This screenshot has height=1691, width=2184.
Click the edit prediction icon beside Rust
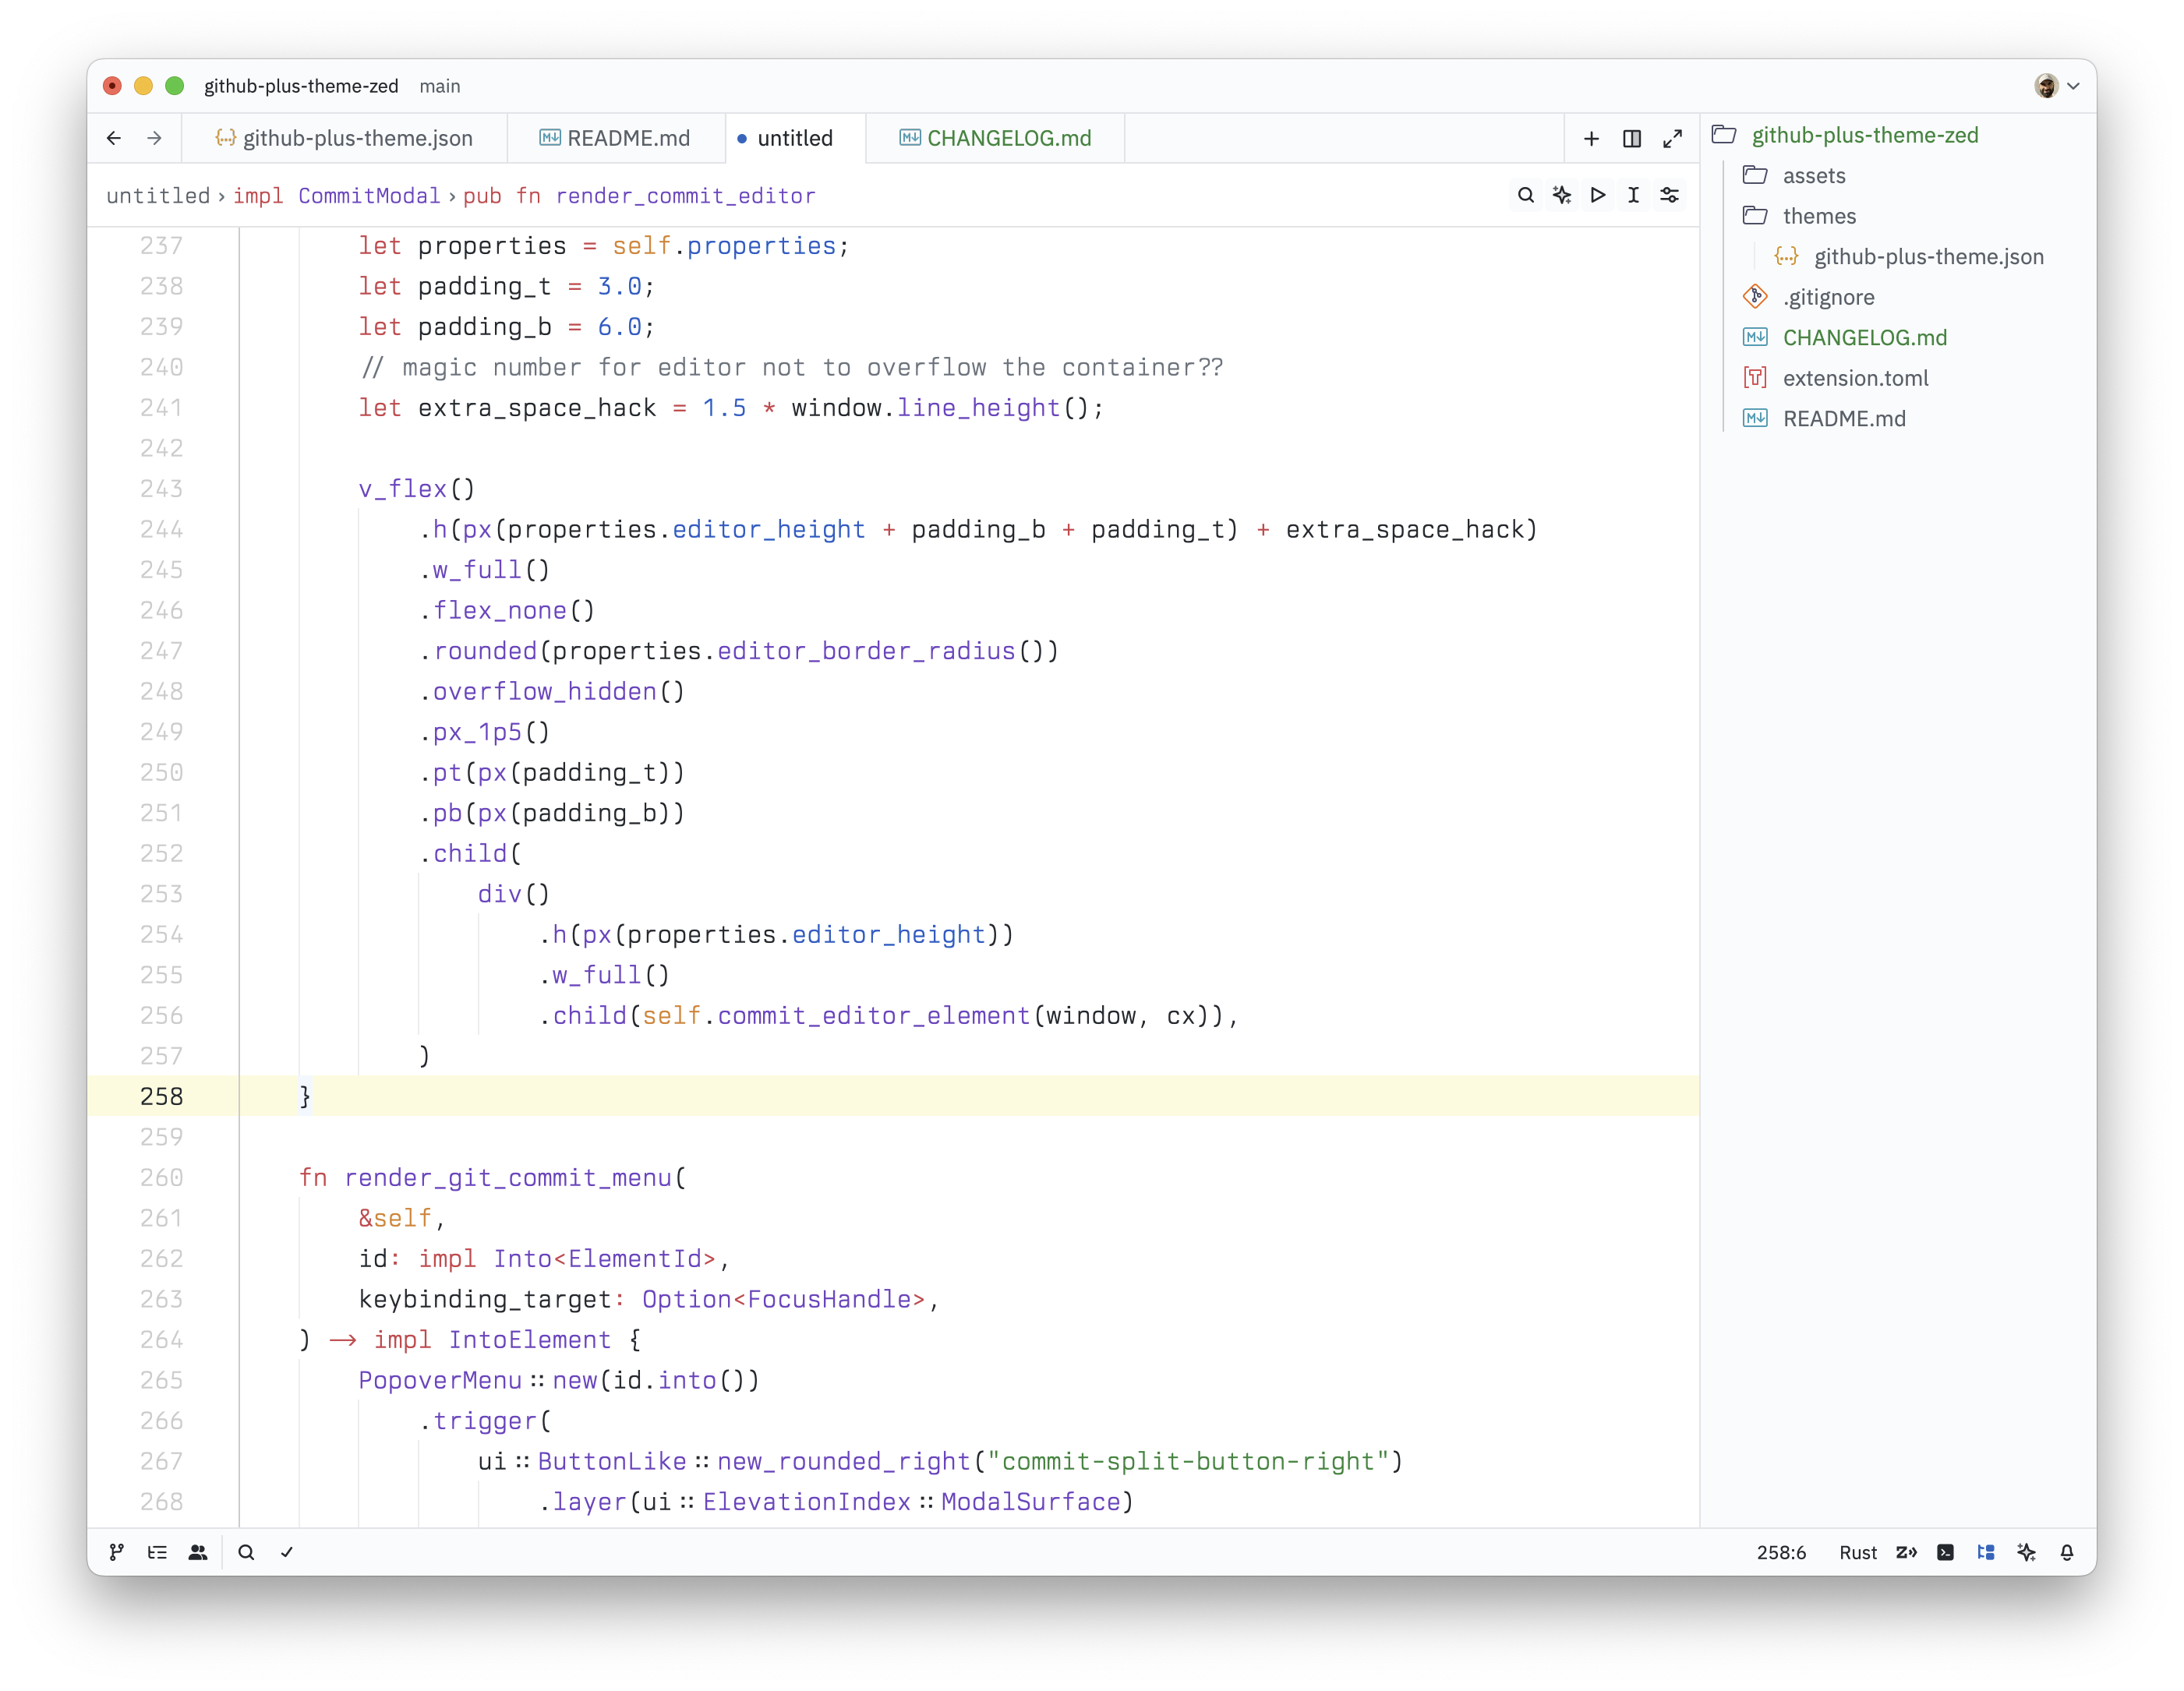(x=1906, y=1552)
